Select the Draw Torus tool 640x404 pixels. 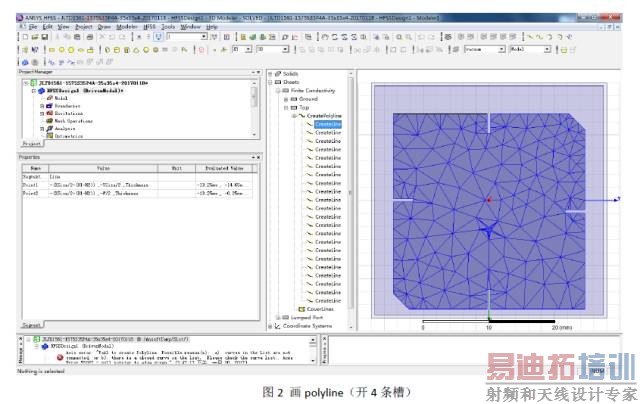click(x=156, y=50)
